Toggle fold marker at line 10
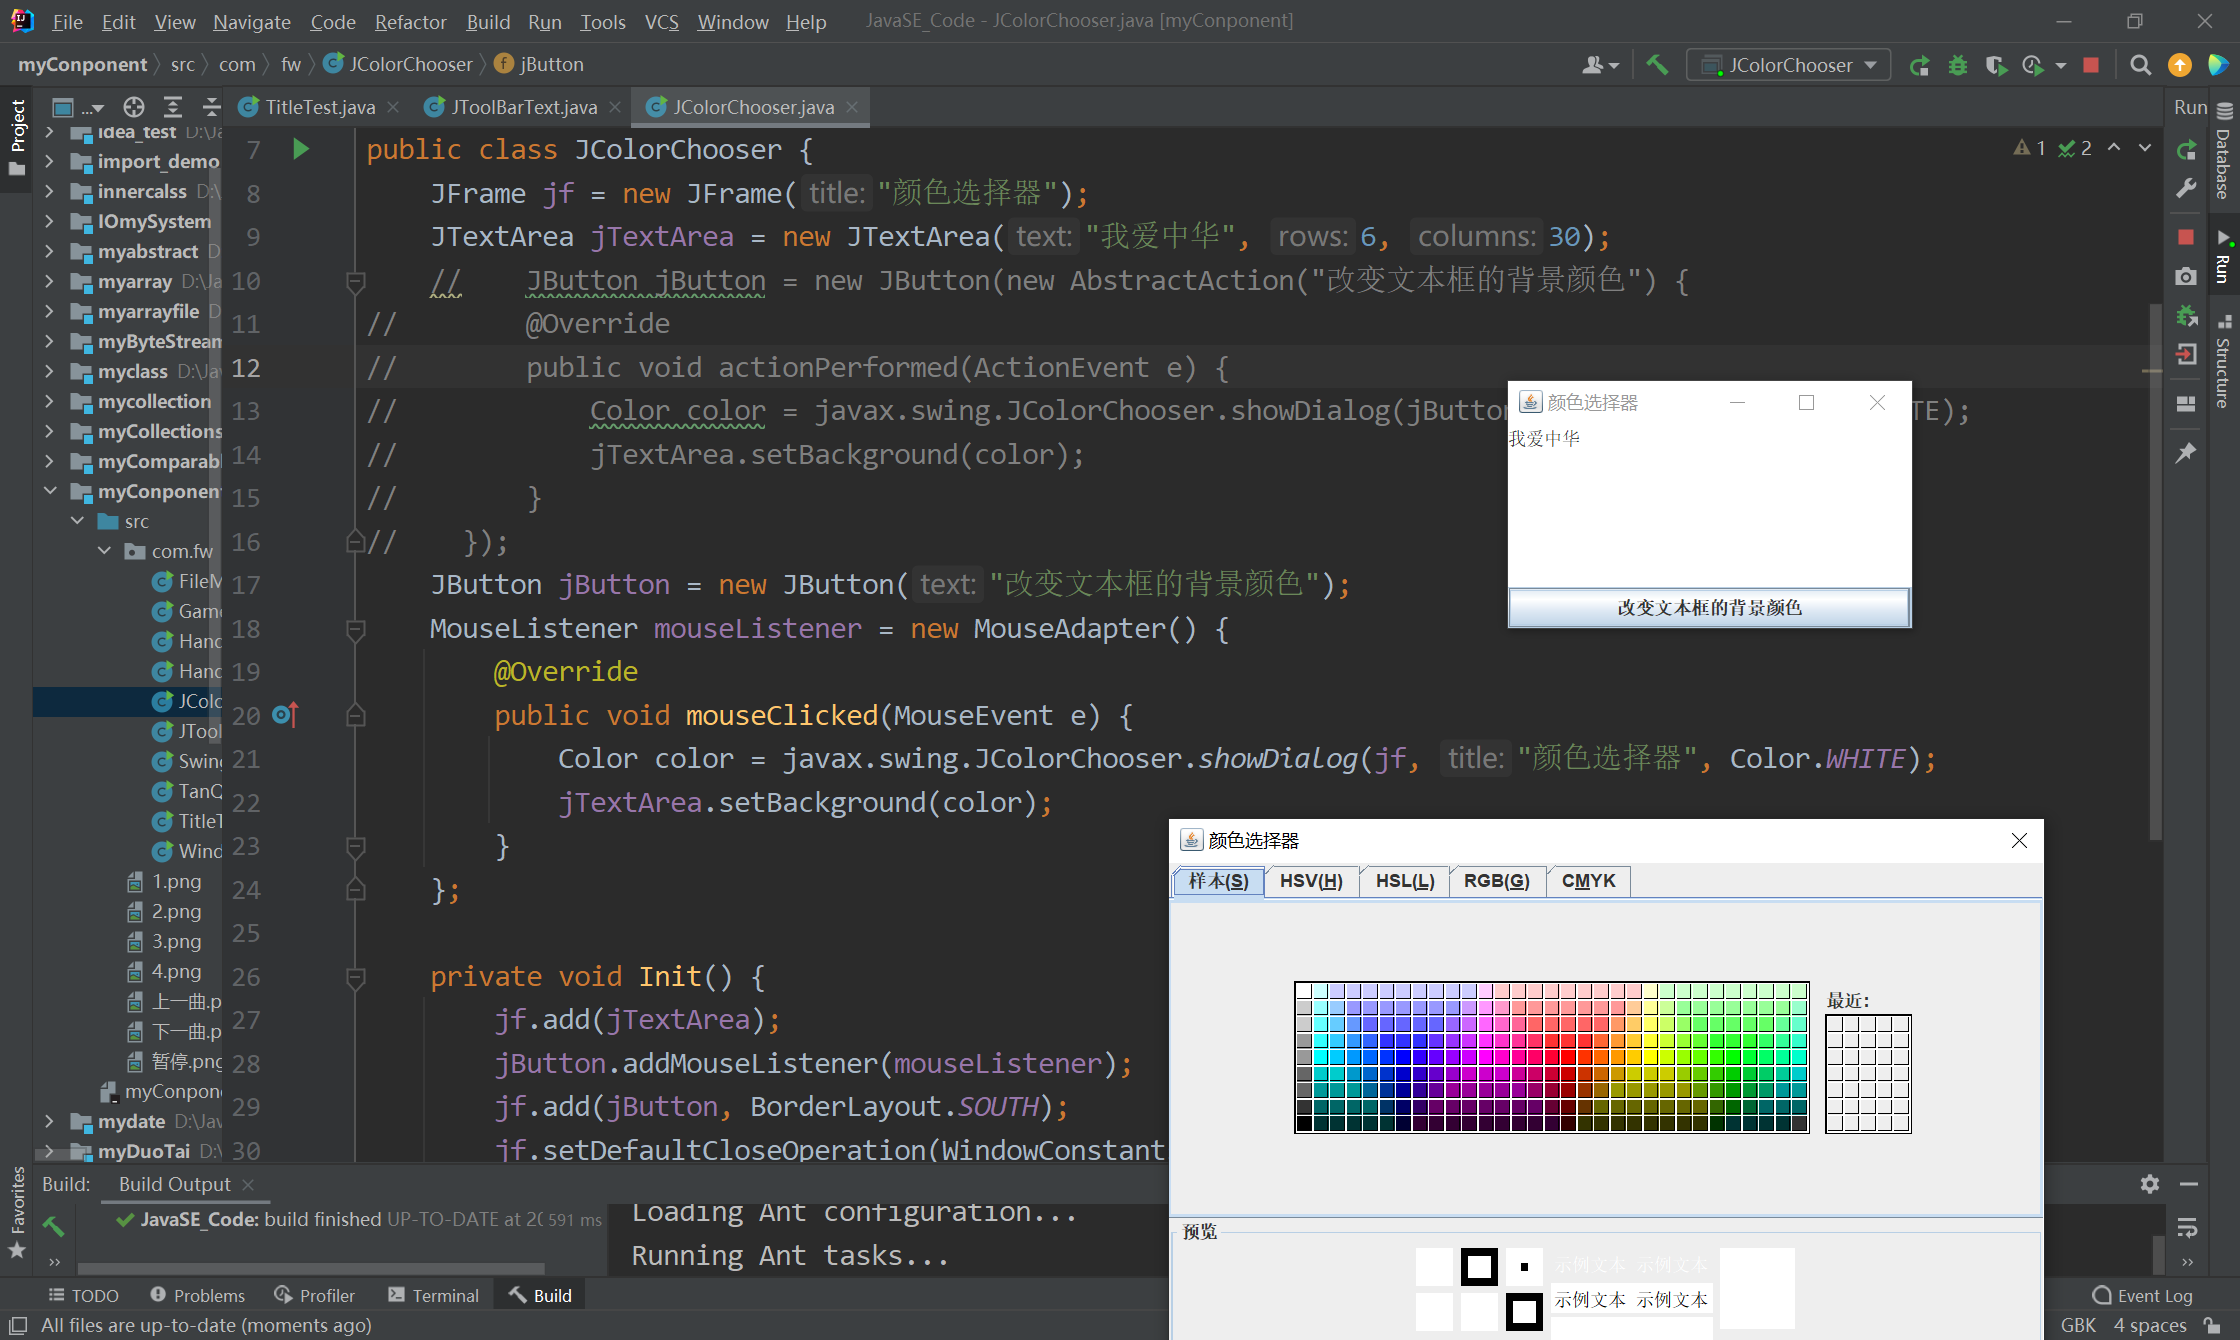2240x1340 pixels. pos(355,281)
